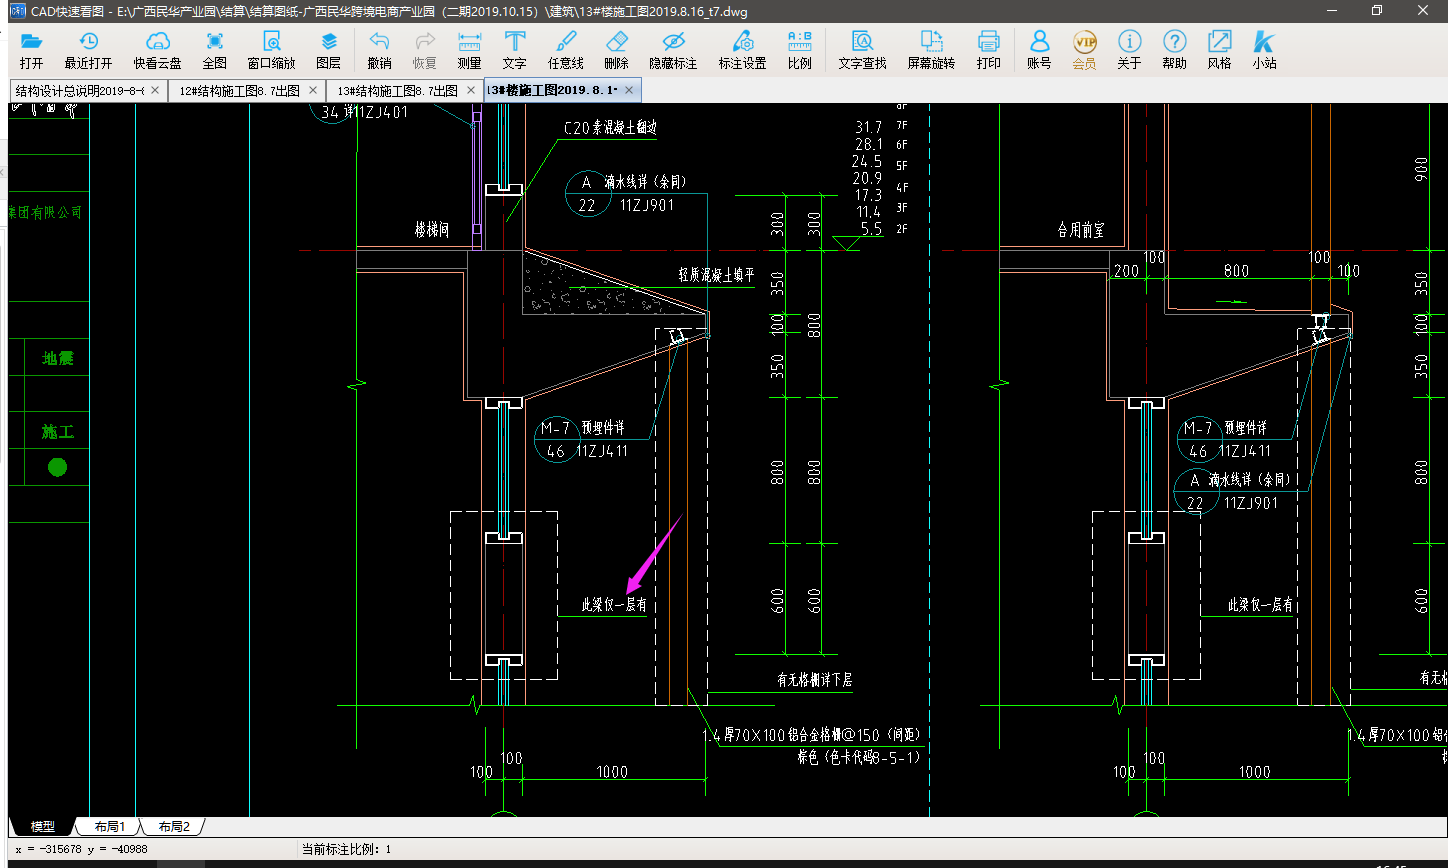
Task: Open the recent files (最近打开) list
Action: pos(88,49)
